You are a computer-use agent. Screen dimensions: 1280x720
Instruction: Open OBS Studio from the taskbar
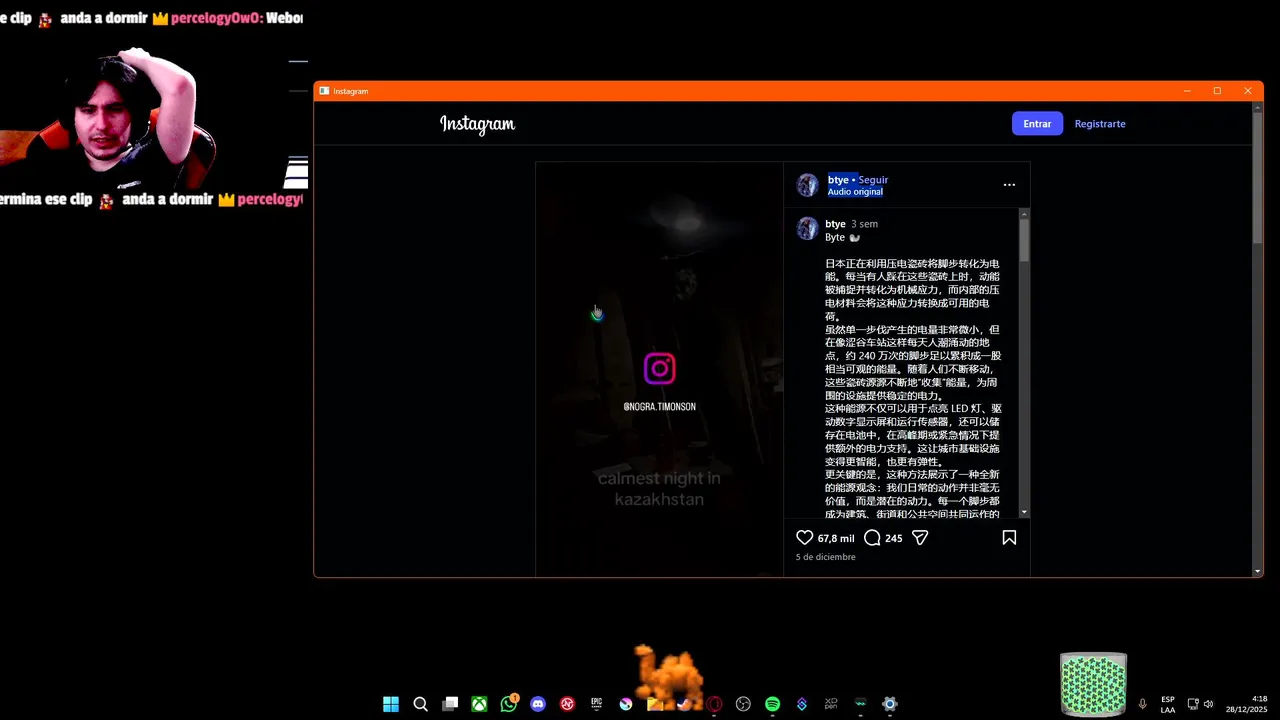tap(743, 704)
